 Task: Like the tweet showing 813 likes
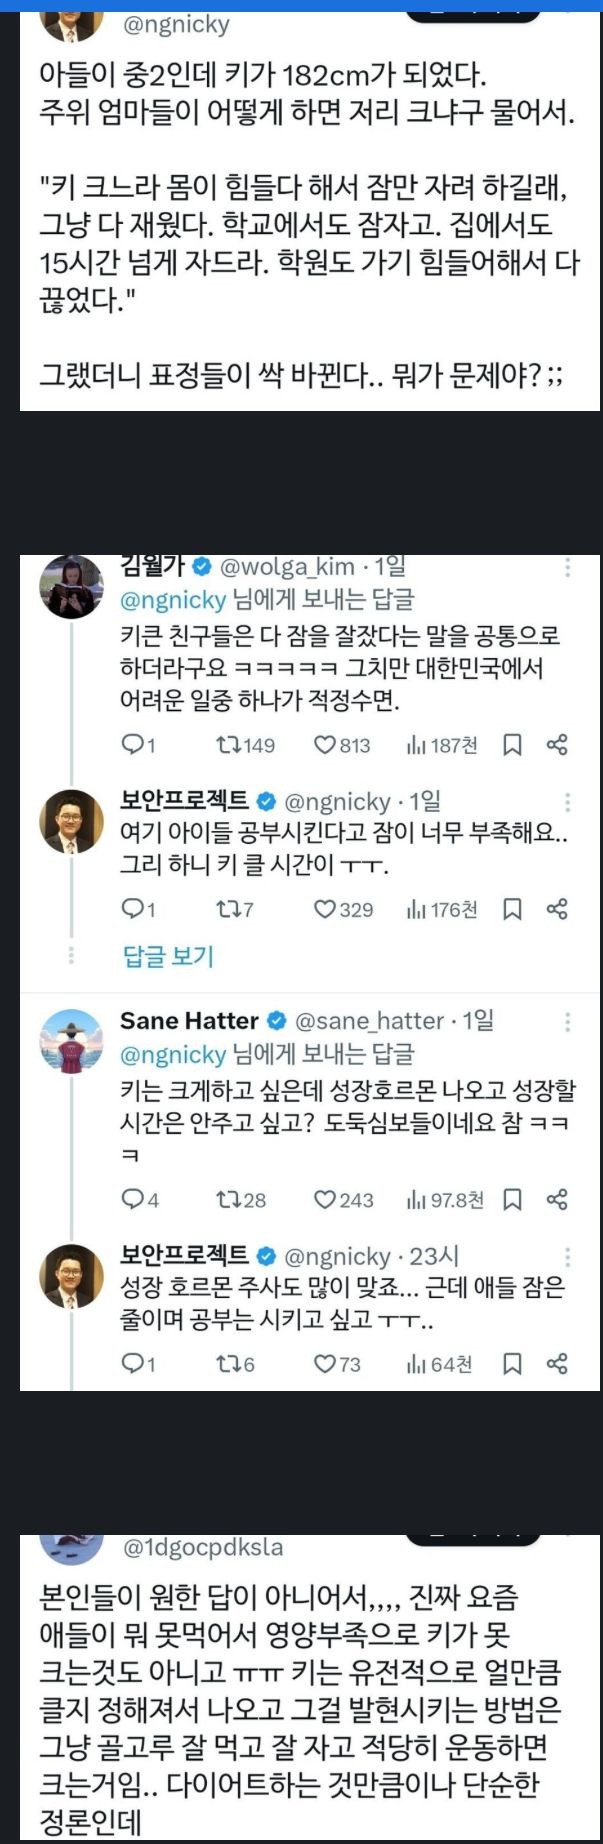point(325,745)
